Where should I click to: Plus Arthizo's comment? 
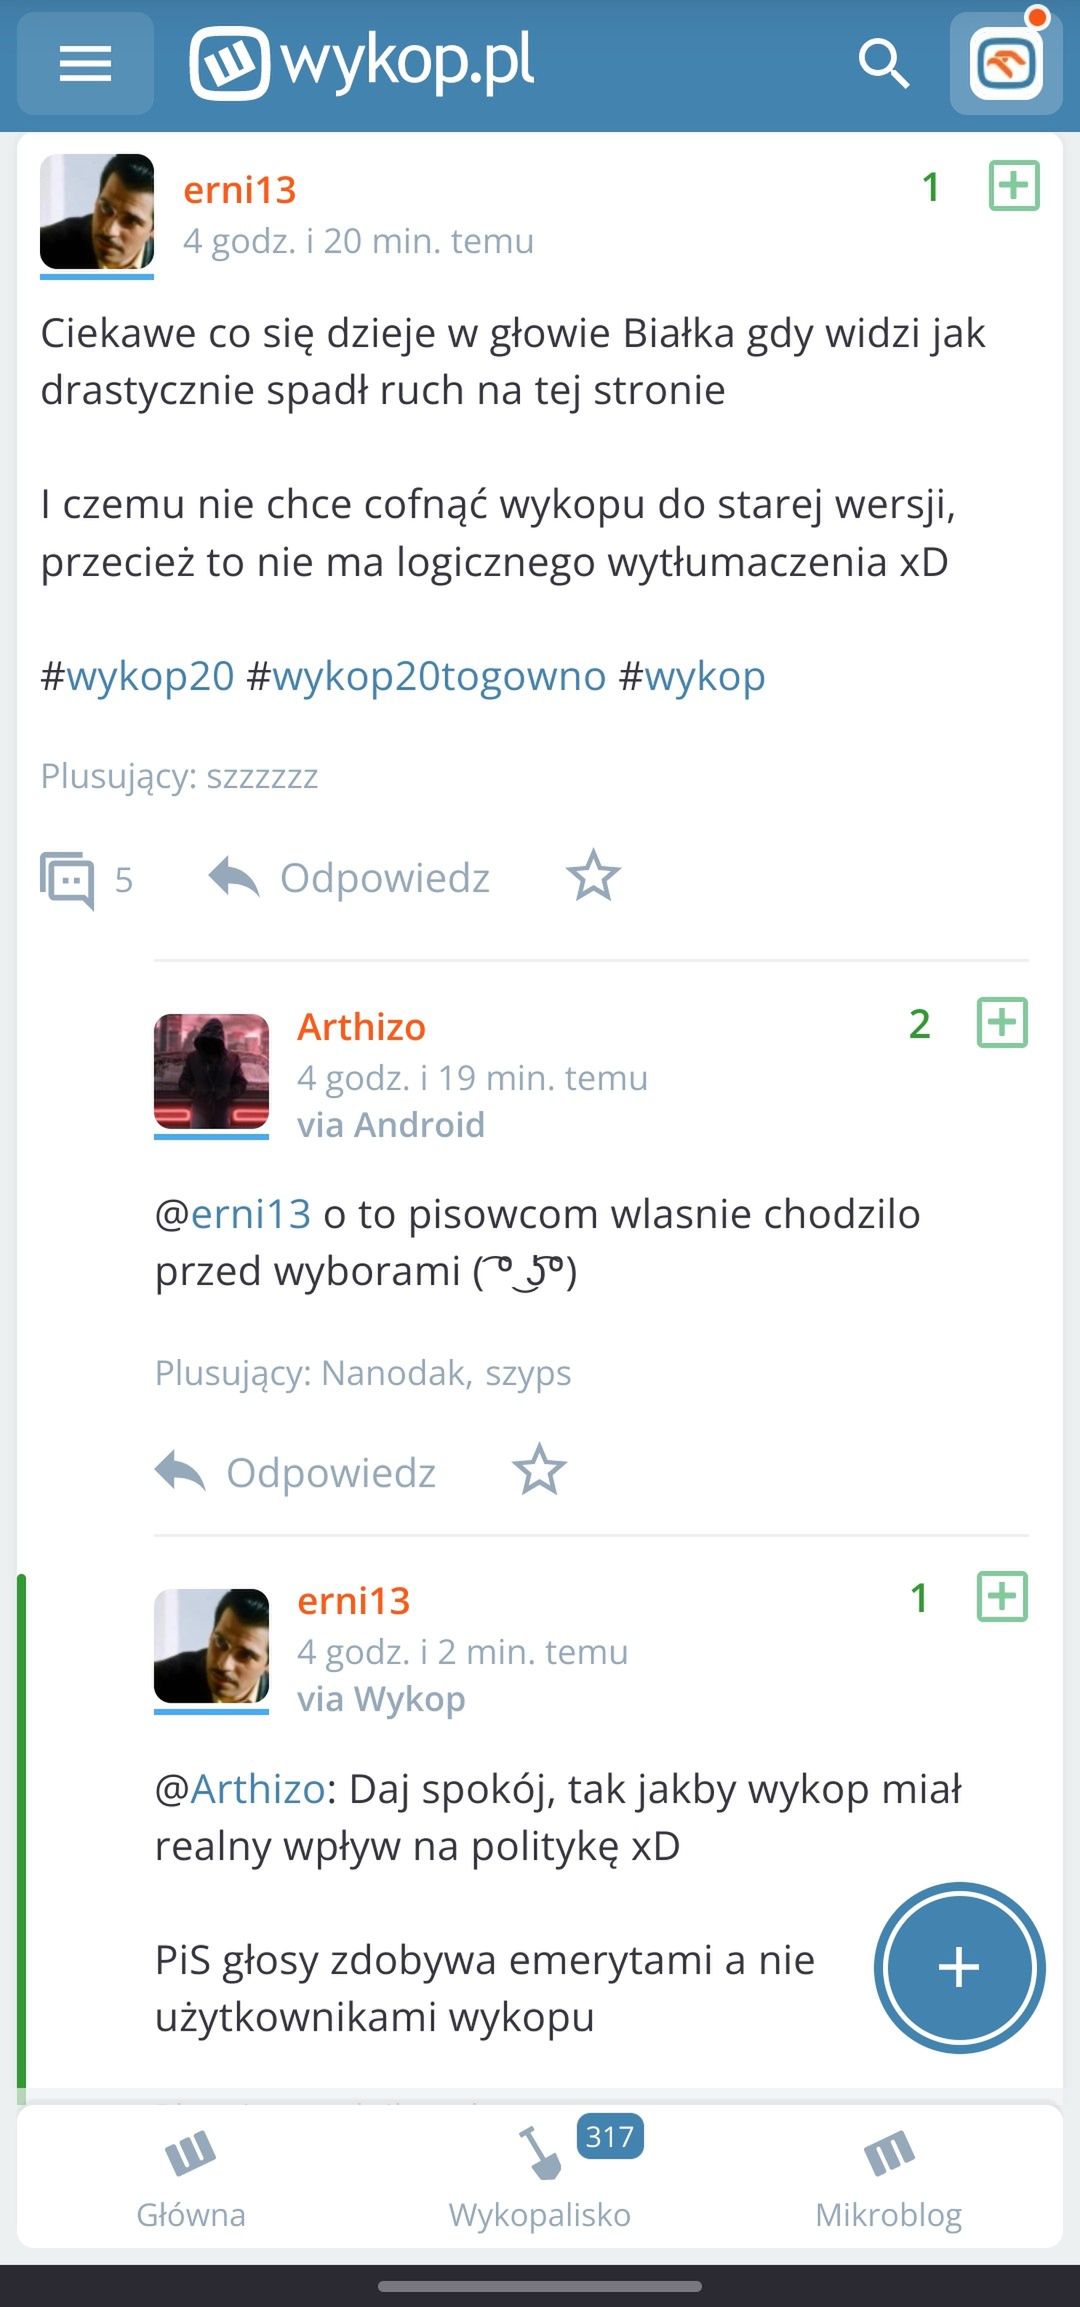1002,1023
